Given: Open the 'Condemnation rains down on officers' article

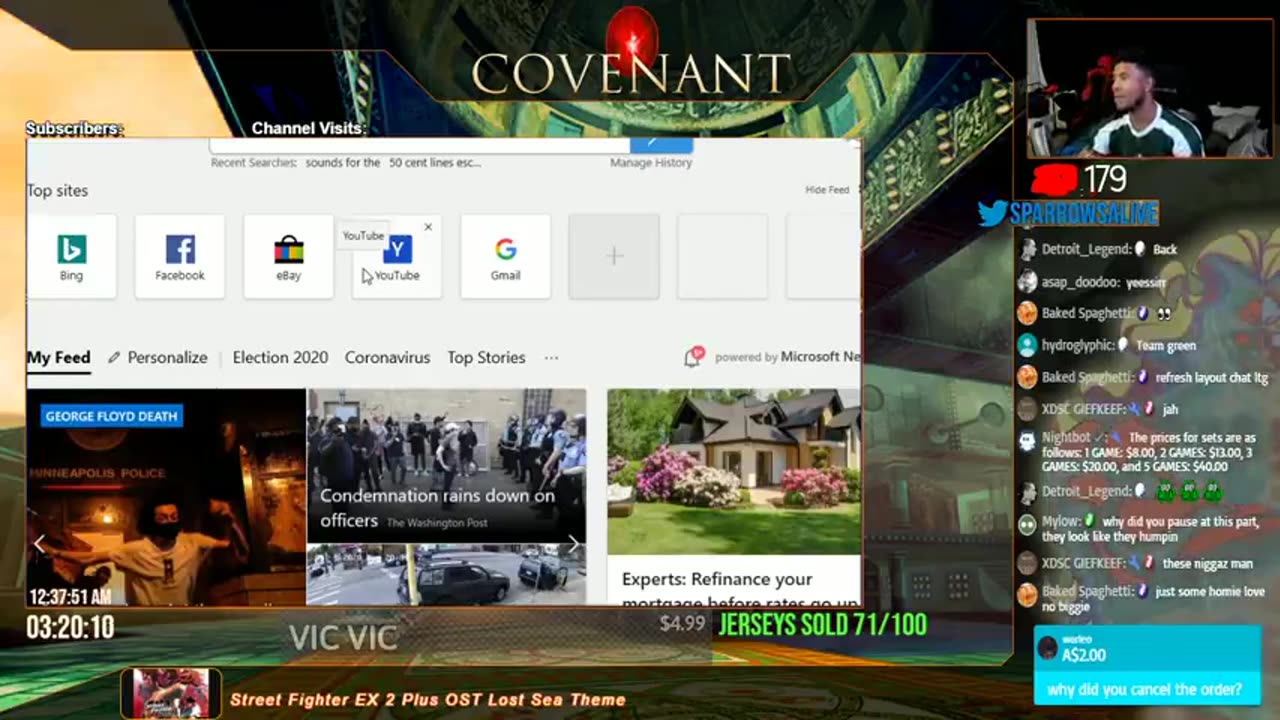Looking at the screenshot, I should point(446,466).
